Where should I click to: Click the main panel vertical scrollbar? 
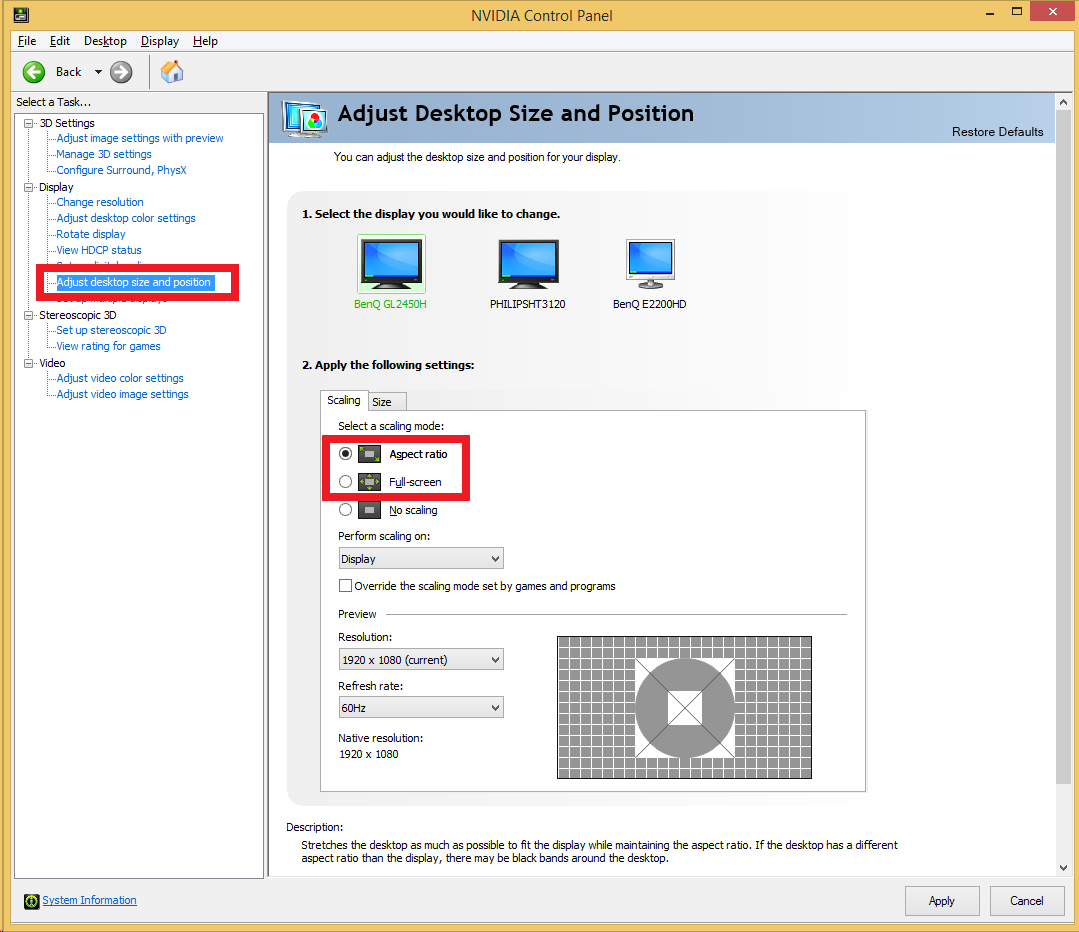click(x=1063, y=447)
